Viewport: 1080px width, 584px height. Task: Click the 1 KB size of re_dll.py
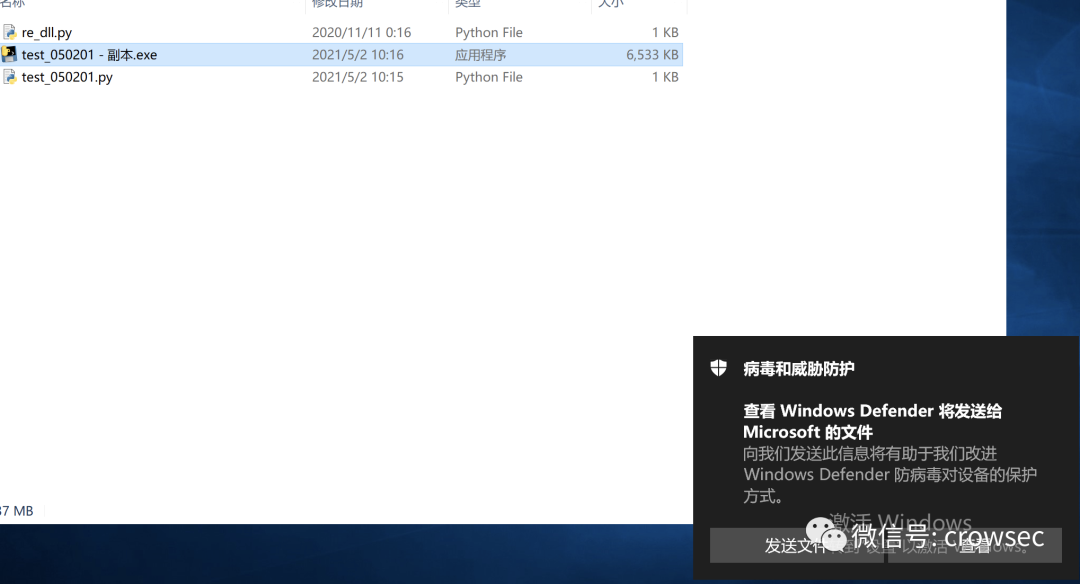coord(665,32)
